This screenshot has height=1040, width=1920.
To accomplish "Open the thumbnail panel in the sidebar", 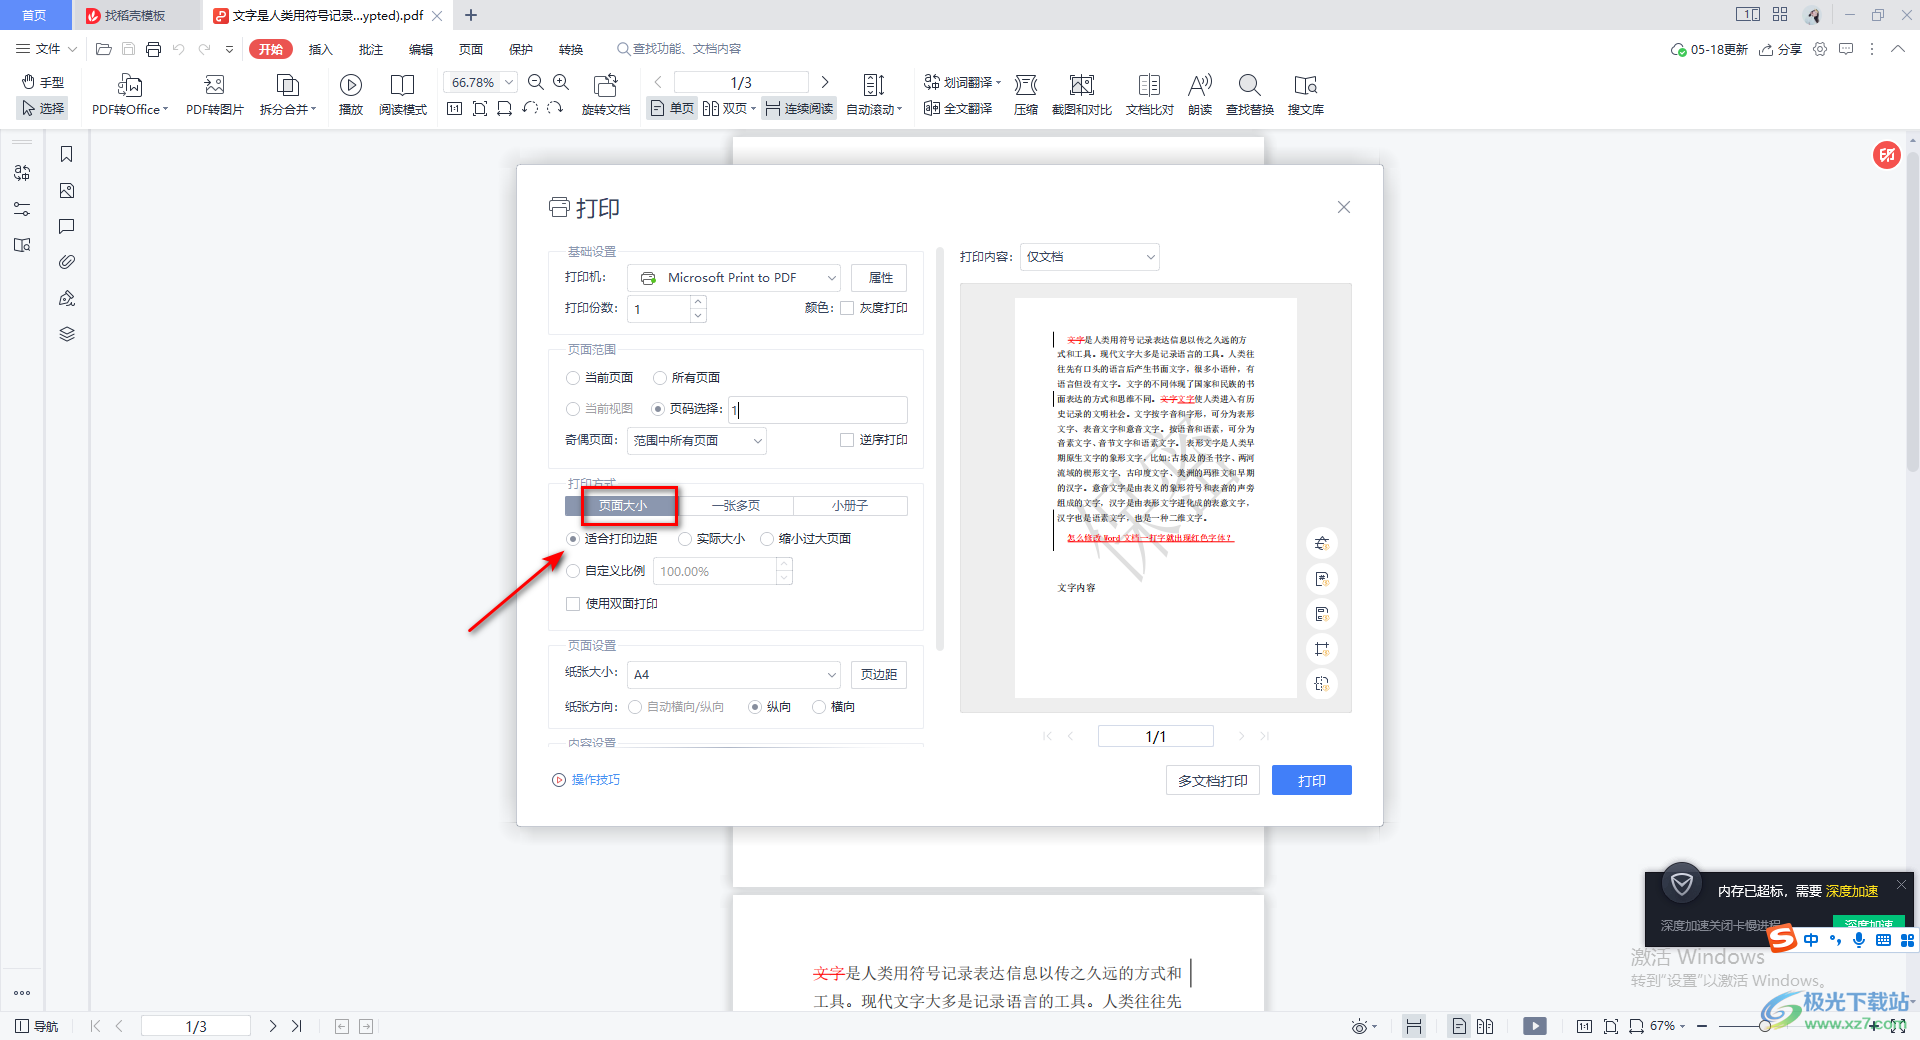I will [x=67, y=190].
